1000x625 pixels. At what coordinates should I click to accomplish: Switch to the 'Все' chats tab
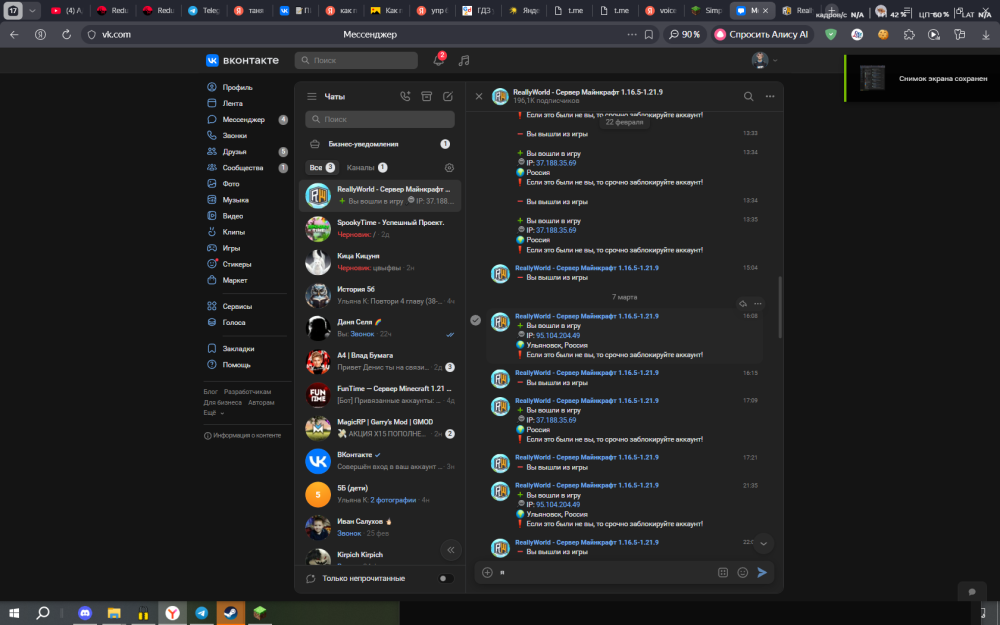[321, 168]
